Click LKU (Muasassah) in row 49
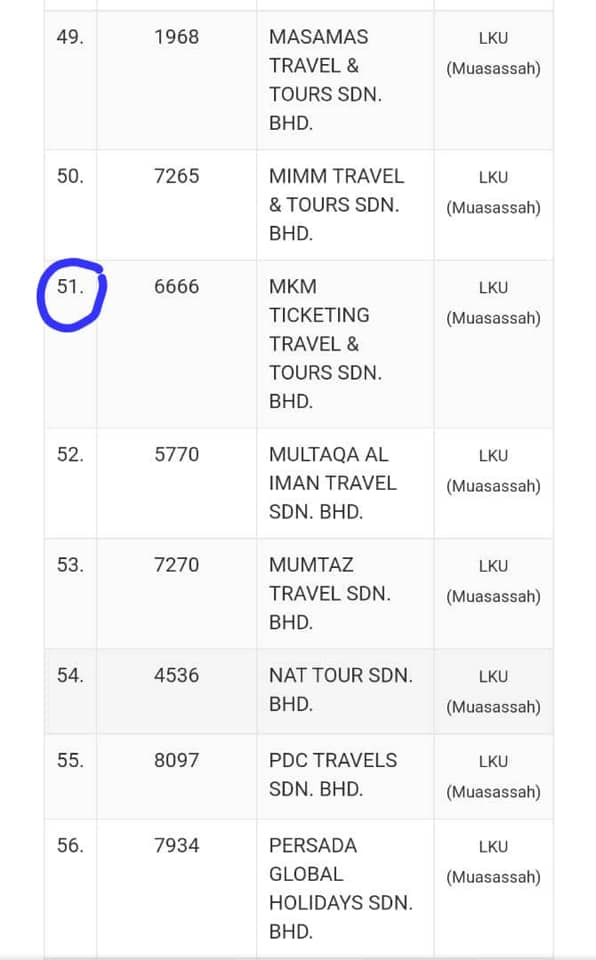Viewport: 596px width, 960px height. tap(493, 53)
